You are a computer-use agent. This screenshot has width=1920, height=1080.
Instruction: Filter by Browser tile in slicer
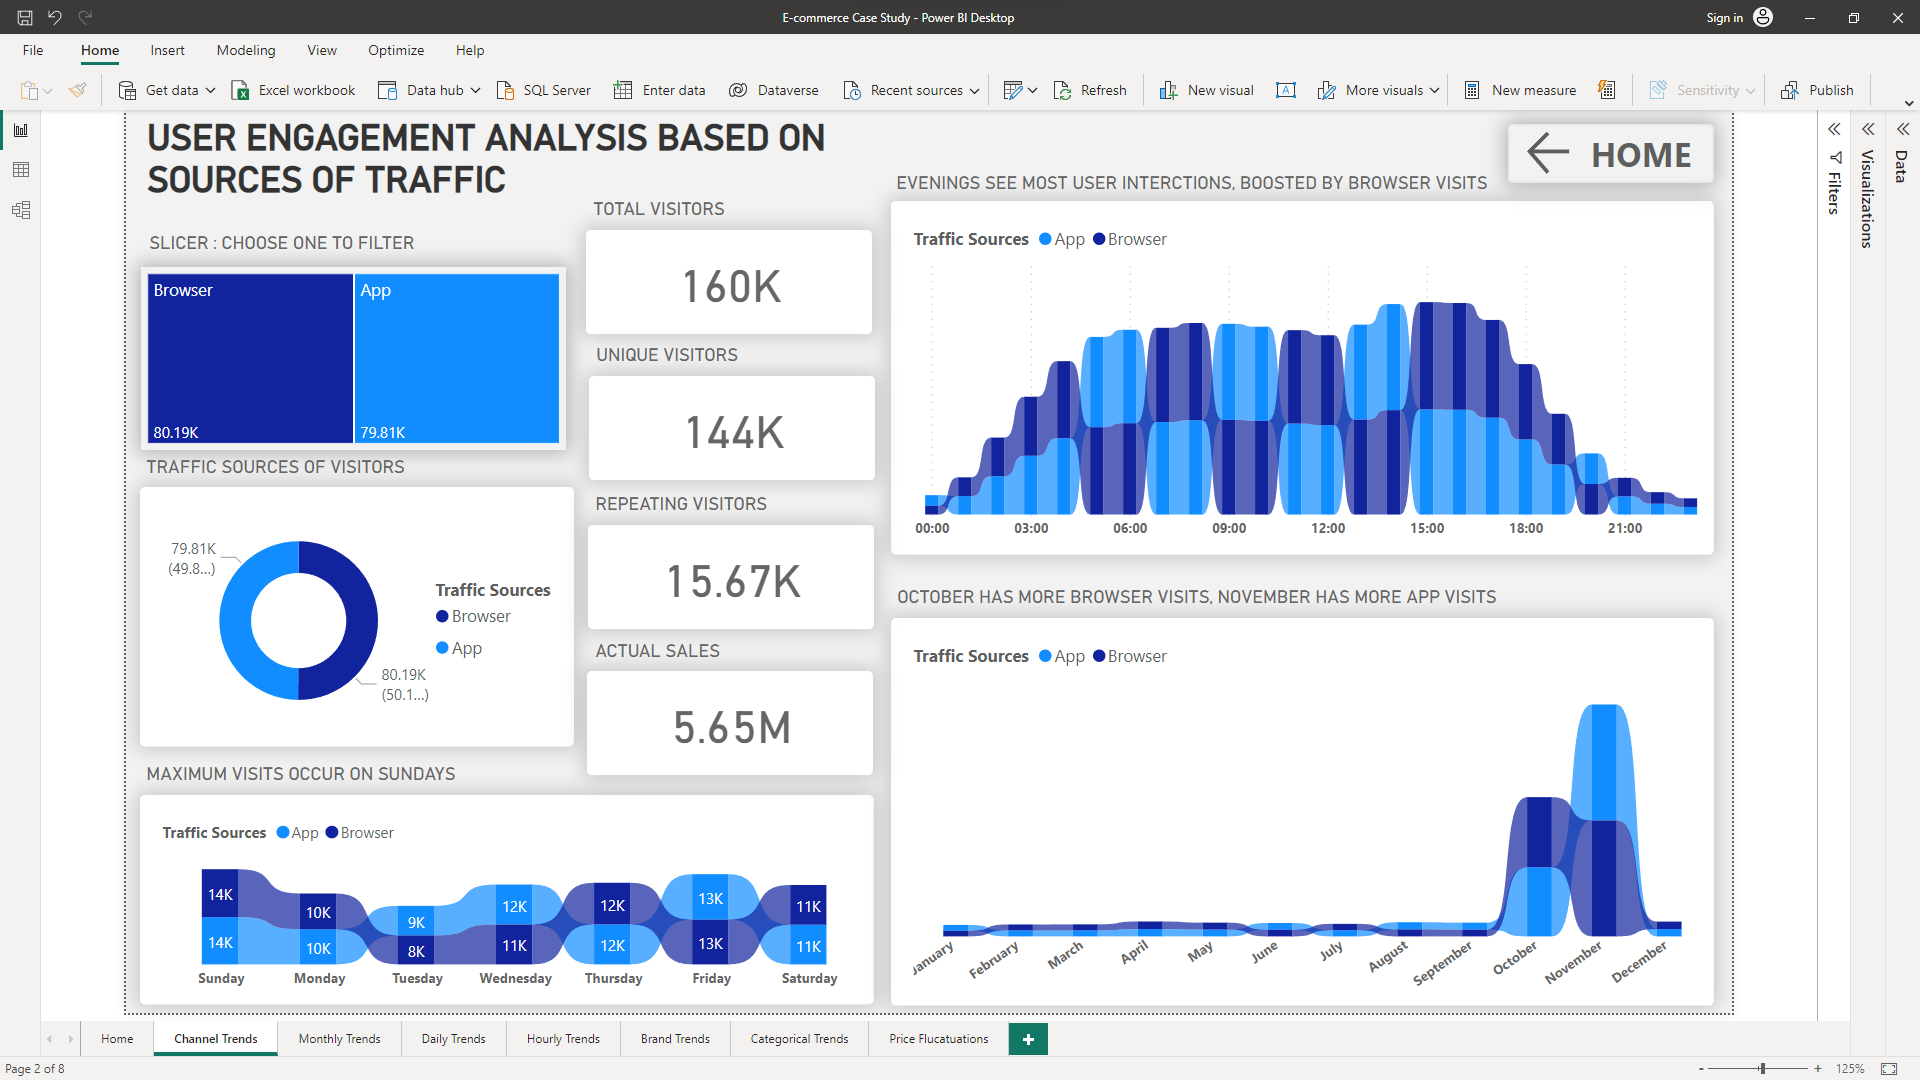pyautogui.click(x=250, y=358)
